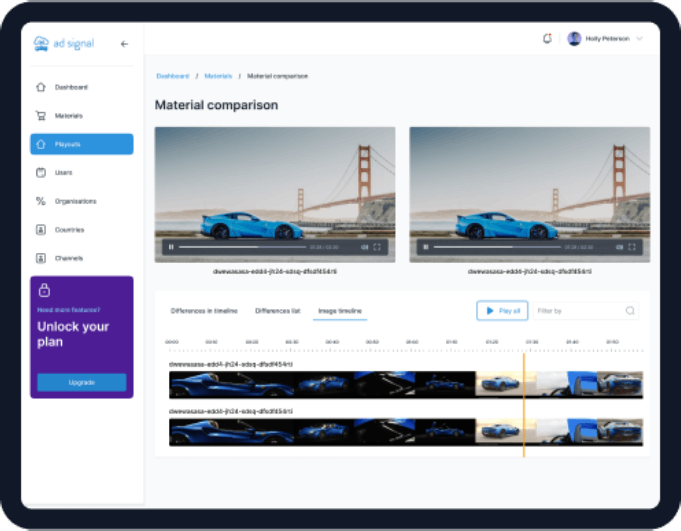Click the search icon in Filter by
This screenshot has height=531, width=681.
click(x=630, y=311)
